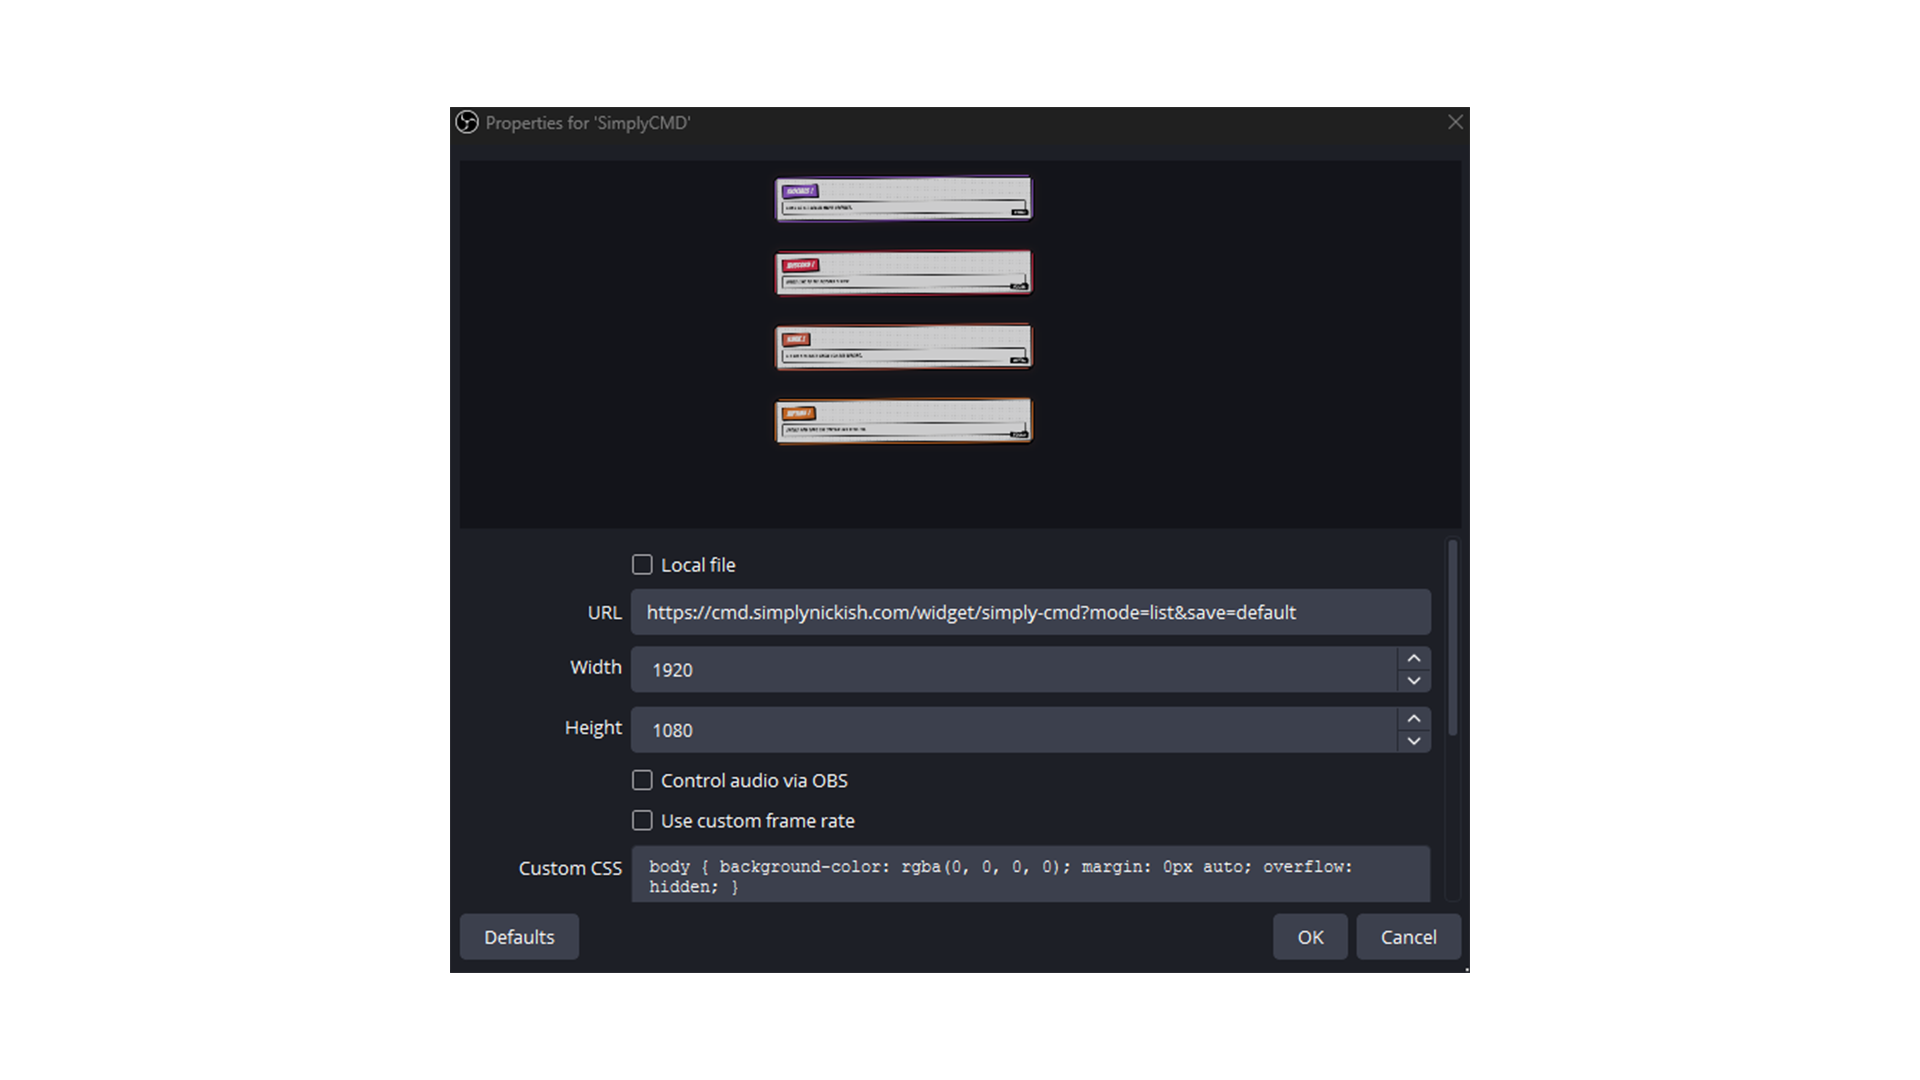The width and height of the screenshot is (1920, 1080).
Task: Select the orange command widget in preview
Action: (x=903, y=421)
